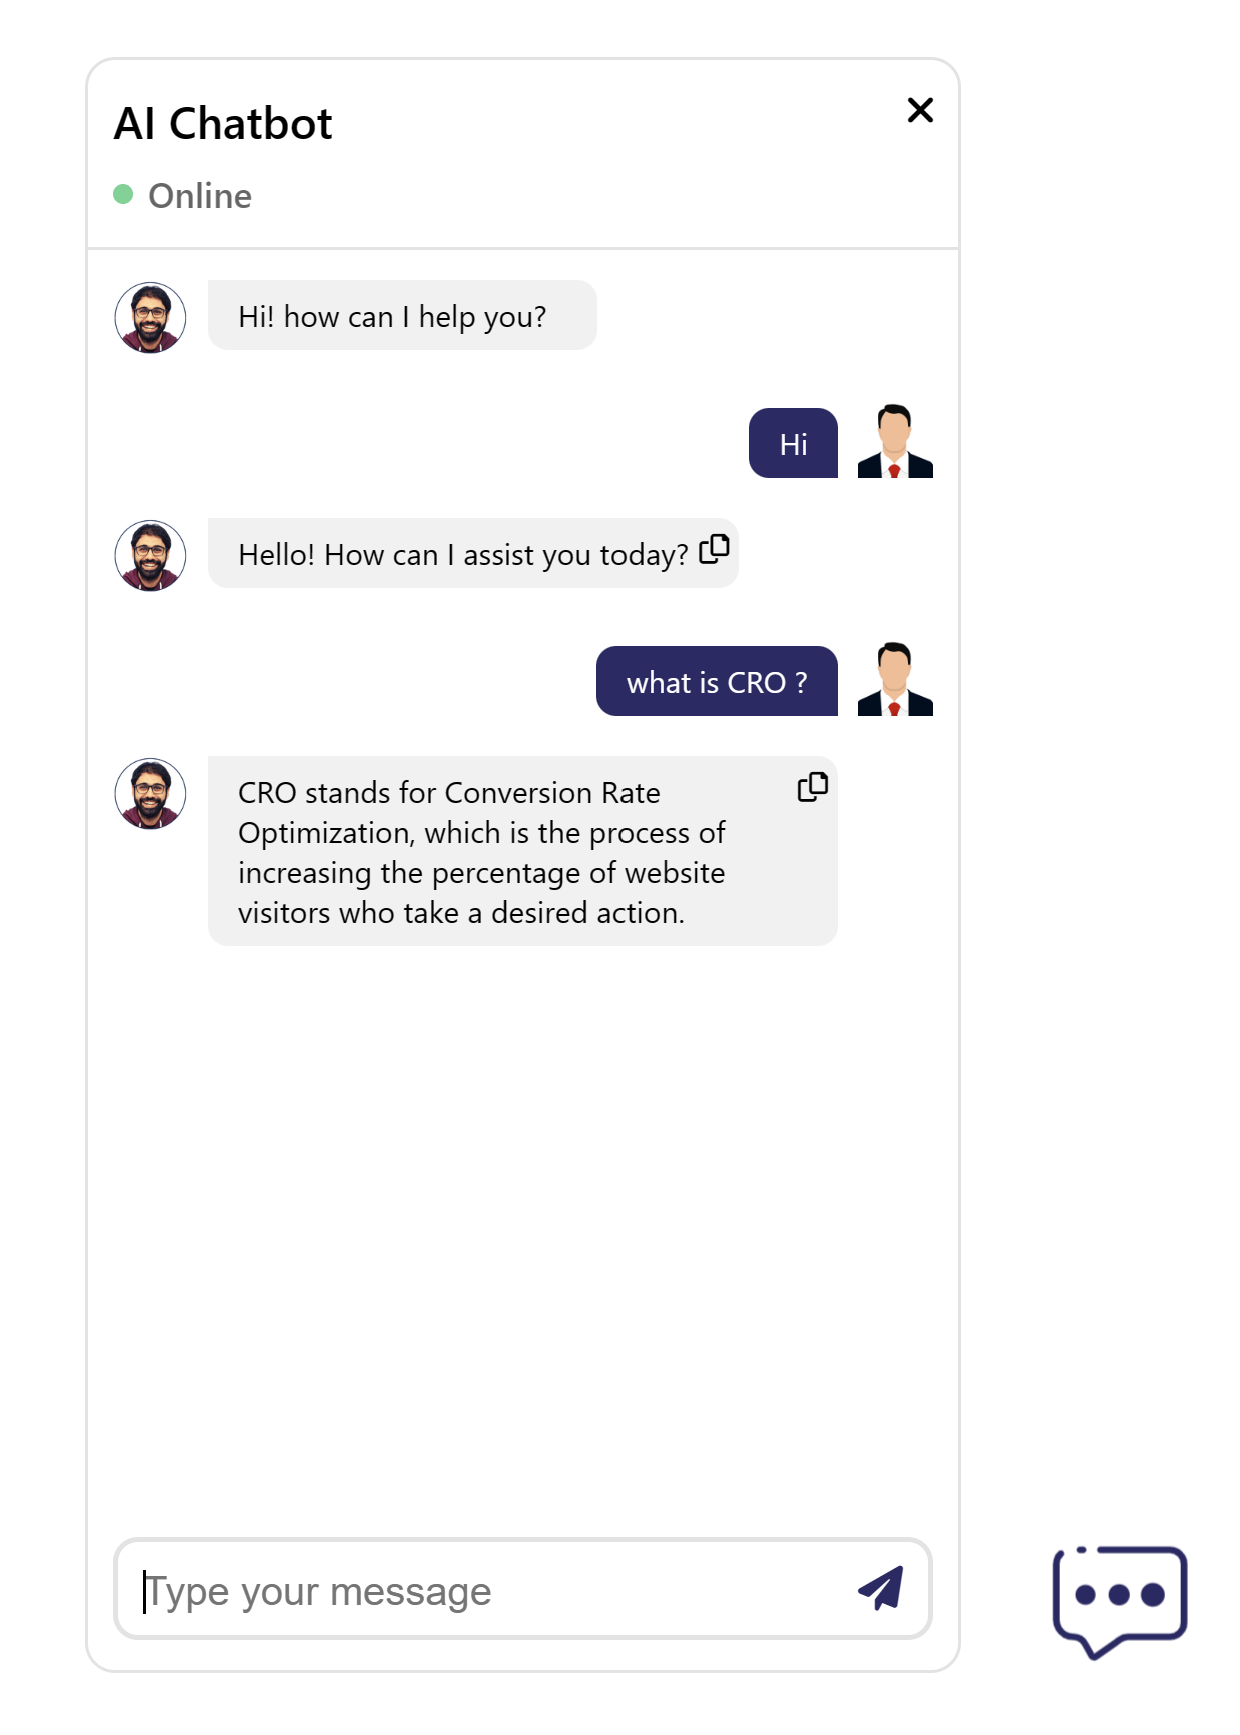
Task: Copy the CRO explanation message
Action: 812,787
